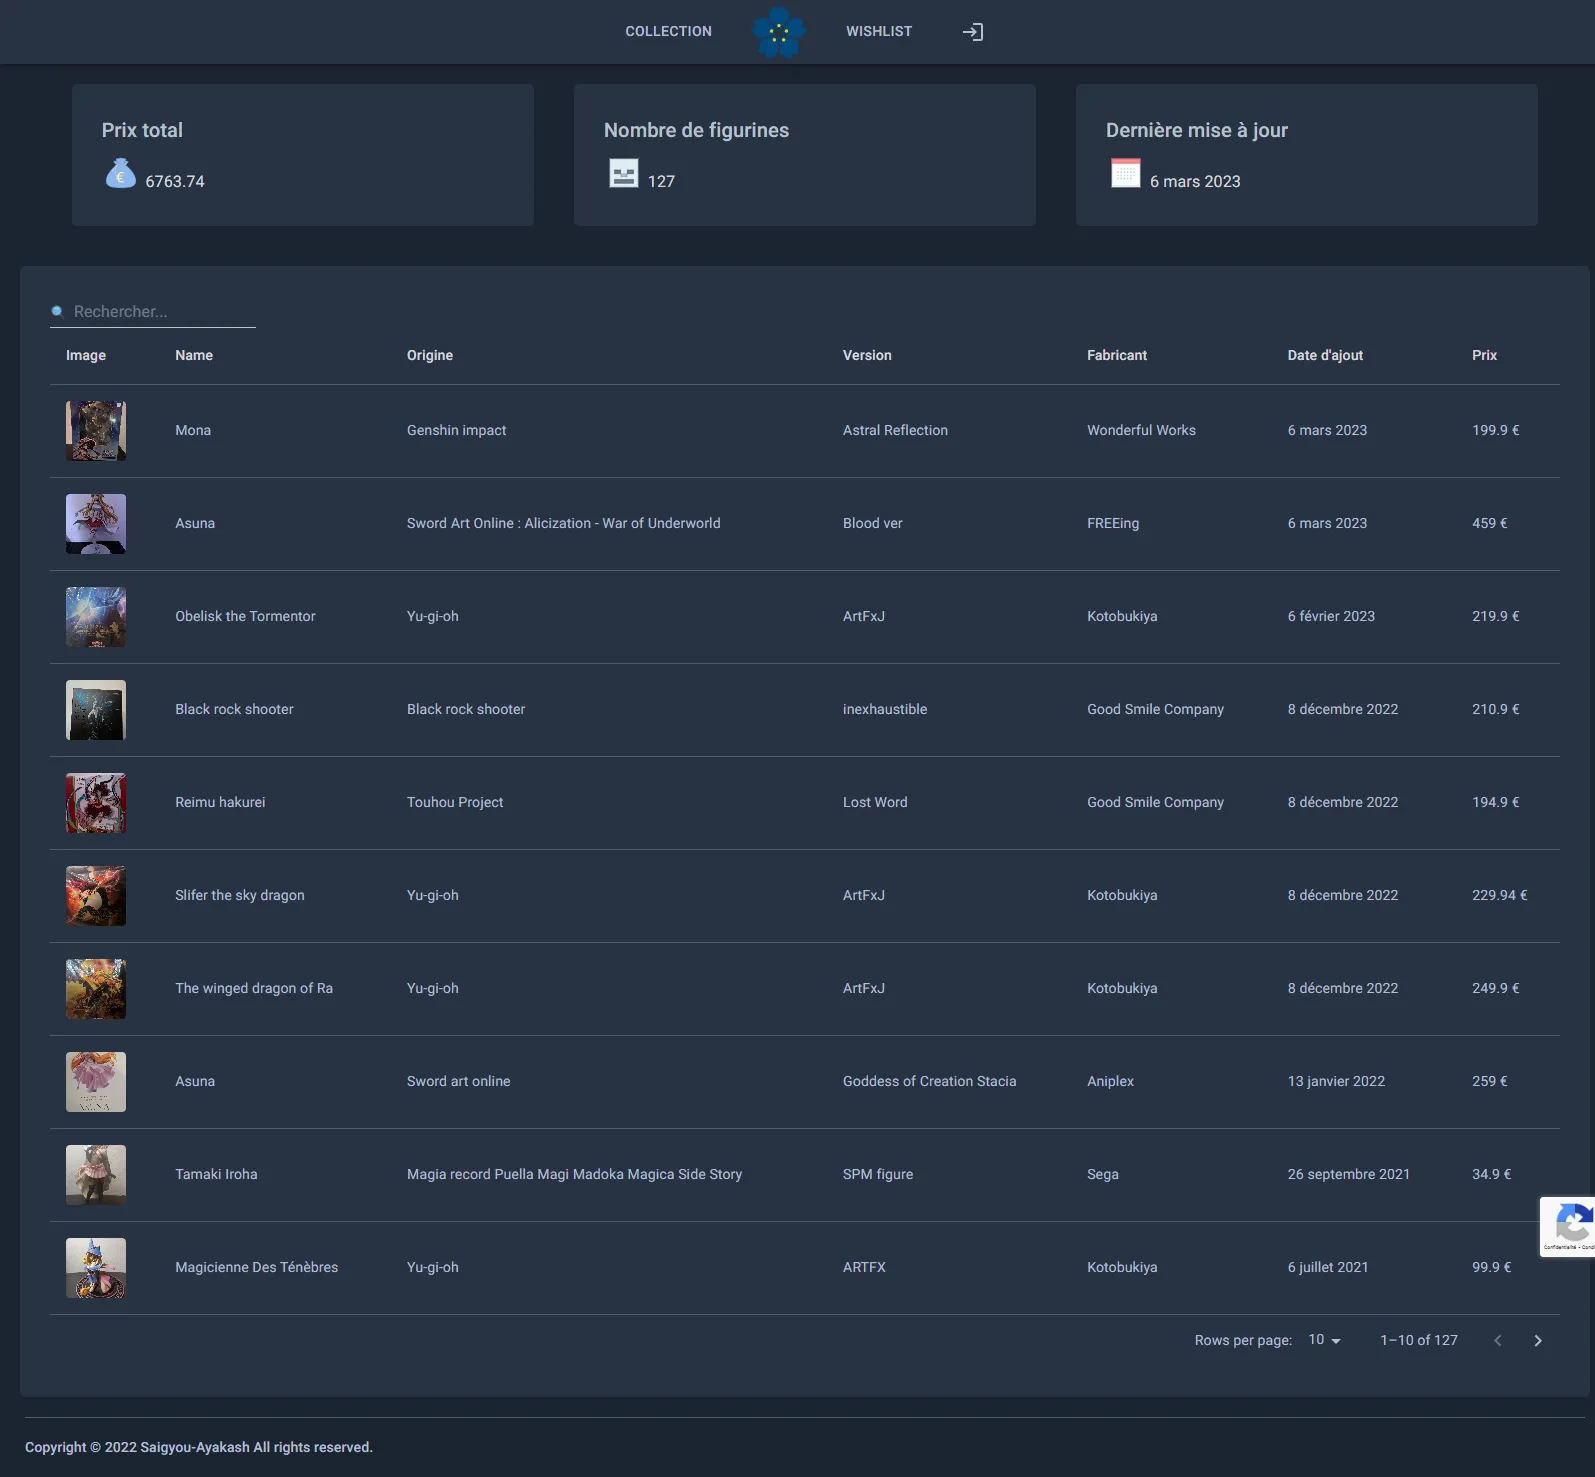Click the Astral Reflection version cell
The image size is (1595, 1477).
tap(895, 431)
